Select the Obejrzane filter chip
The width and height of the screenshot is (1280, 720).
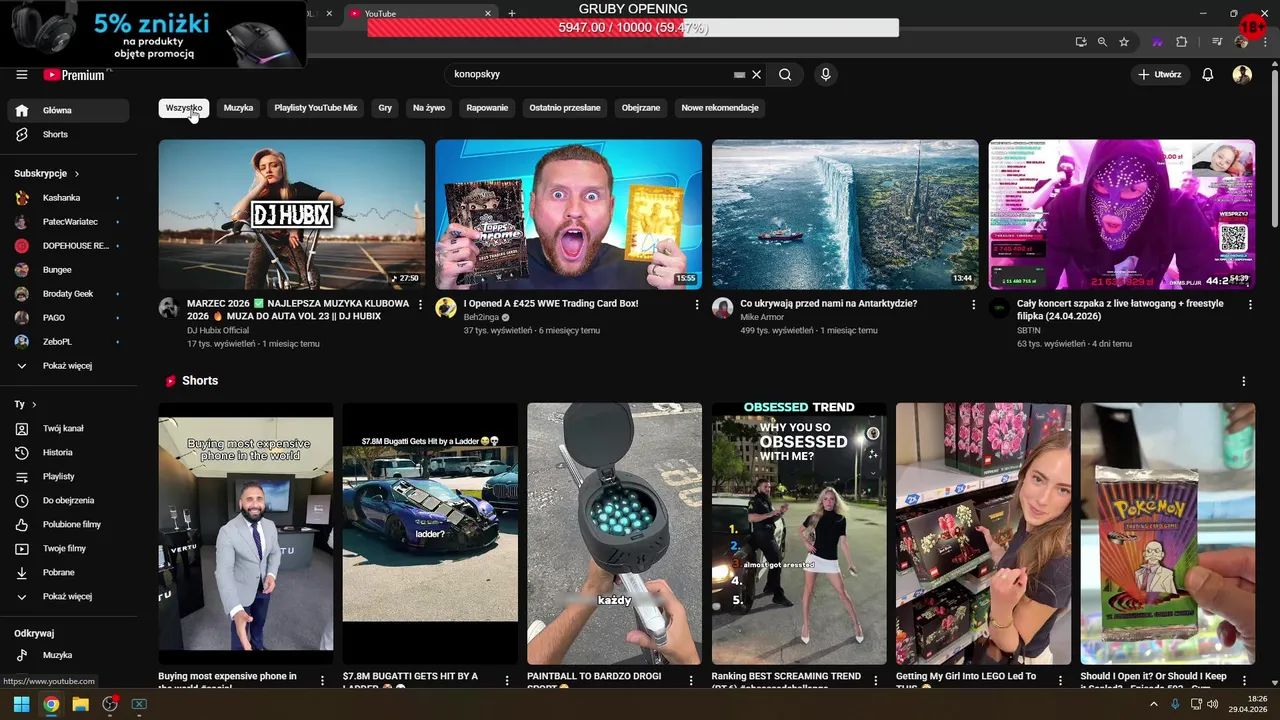641,108
